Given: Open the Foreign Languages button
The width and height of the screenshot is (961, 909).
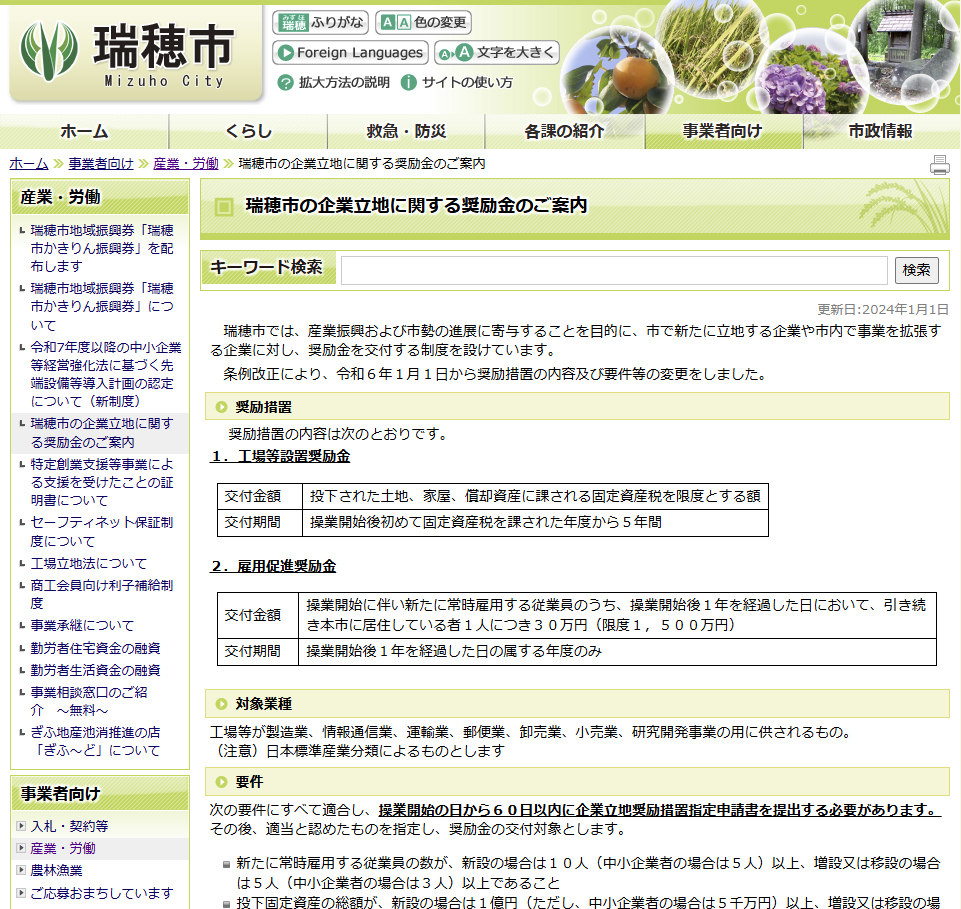Looking at the screenshot, I should point(350,53).
